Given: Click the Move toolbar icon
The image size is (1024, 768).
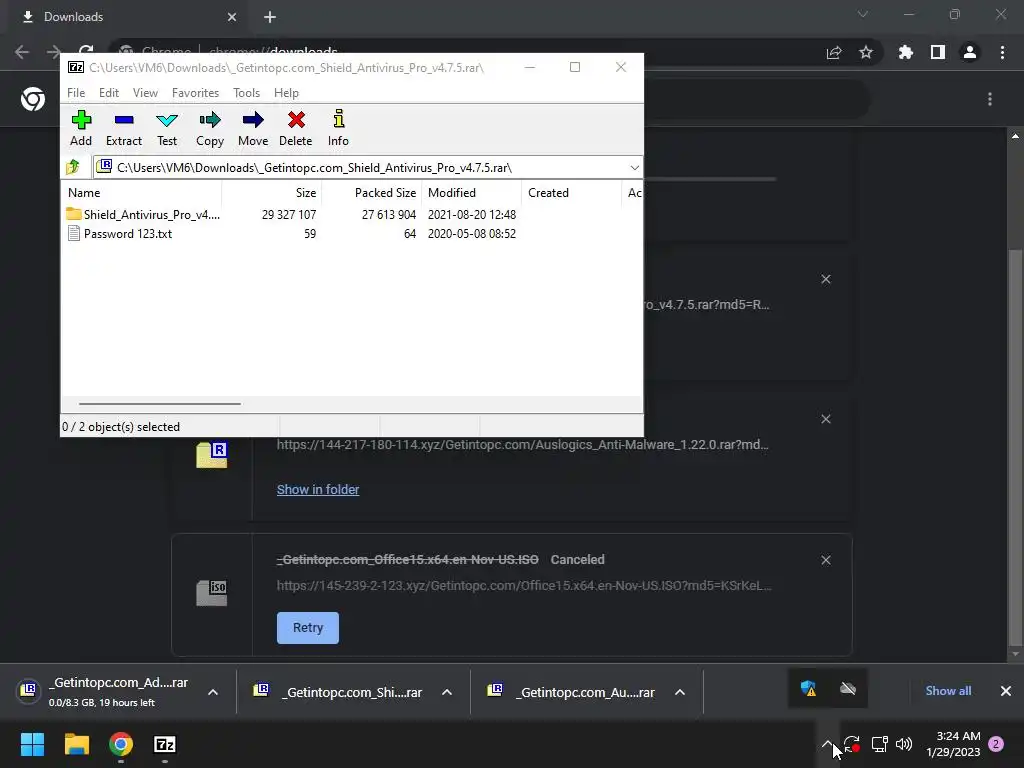Looking at the screenshot, I should [x=253, y=128].
